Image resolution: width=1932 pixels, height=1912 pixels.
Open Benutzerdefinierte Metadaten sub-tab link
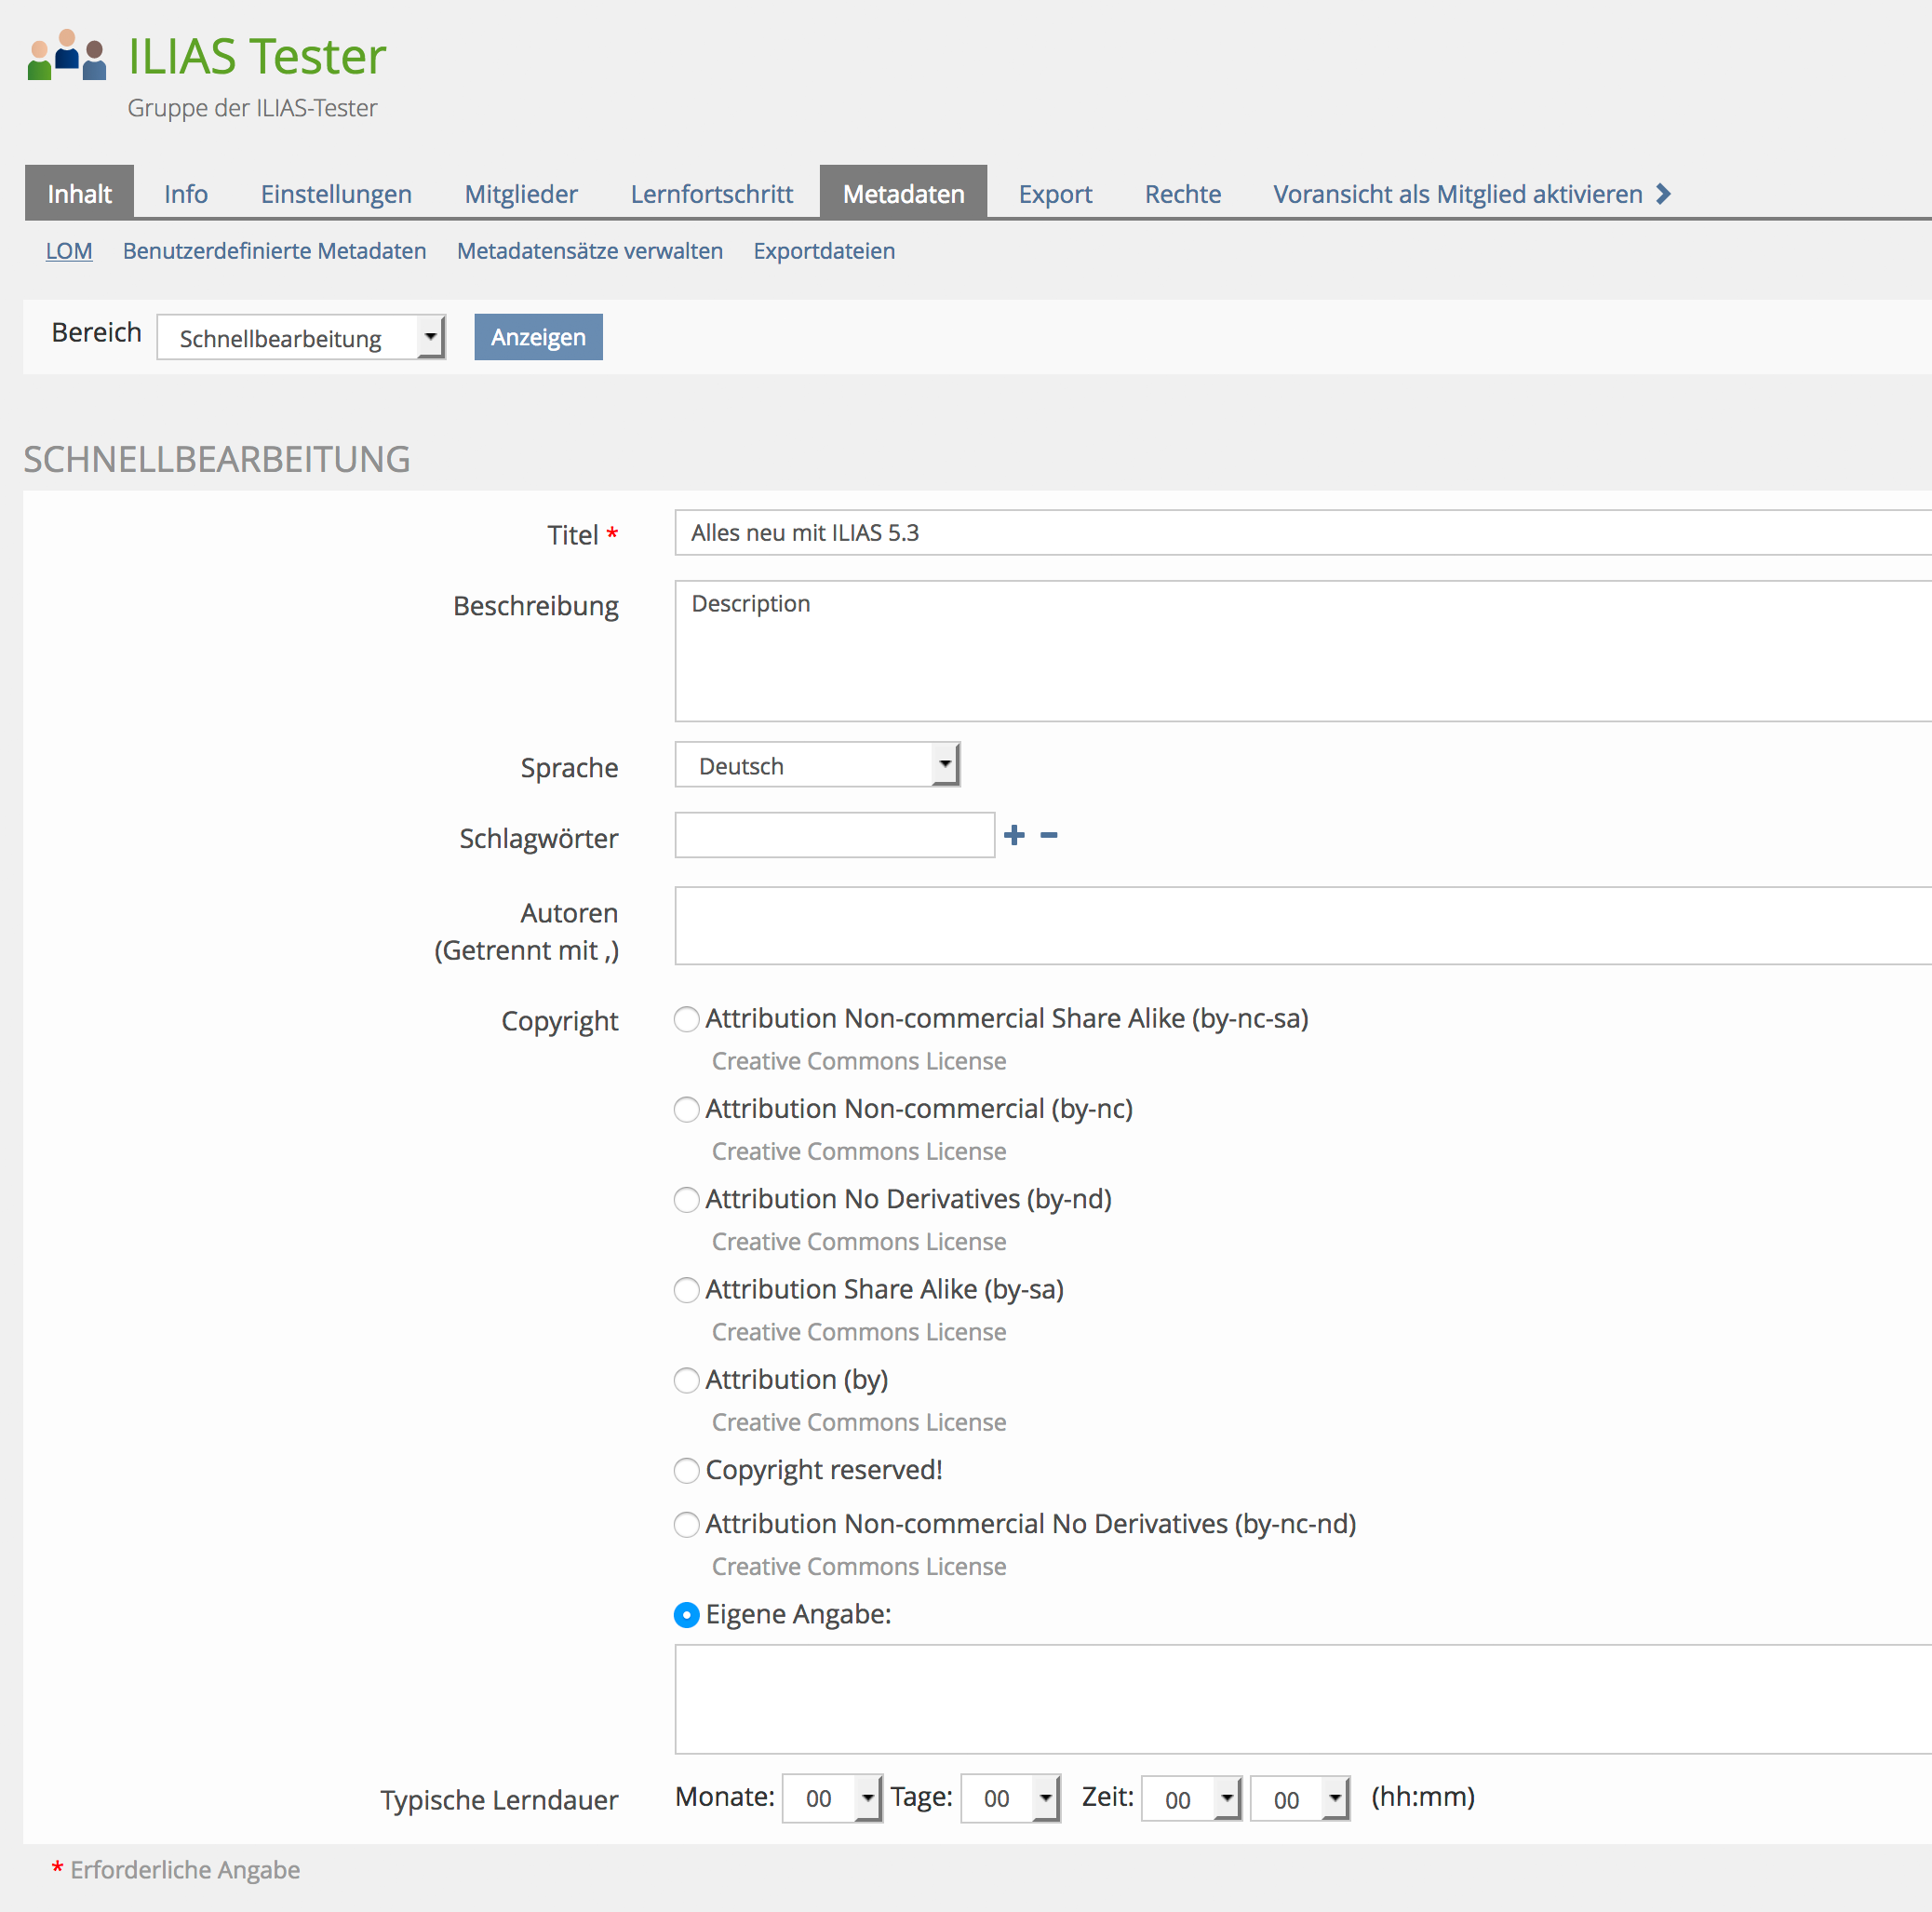[274, 251]
